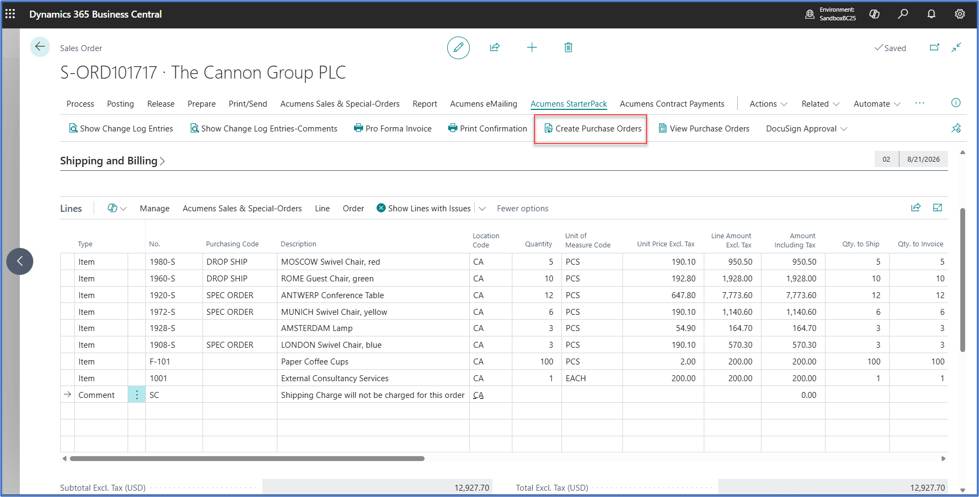The width and height of the screenshot is (979, 497).
Task: Click DROP SHIP code for 1960-S
Action: tap(240, 278)
